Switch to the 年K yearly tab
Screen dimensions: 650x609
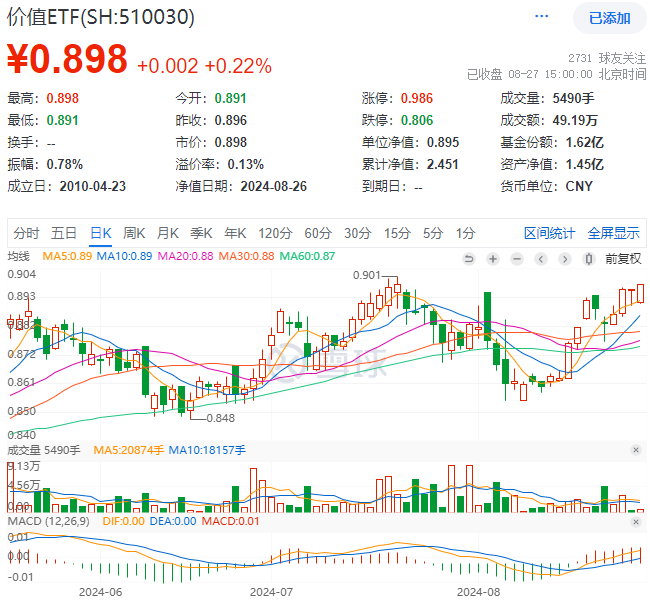pos(234,233)
